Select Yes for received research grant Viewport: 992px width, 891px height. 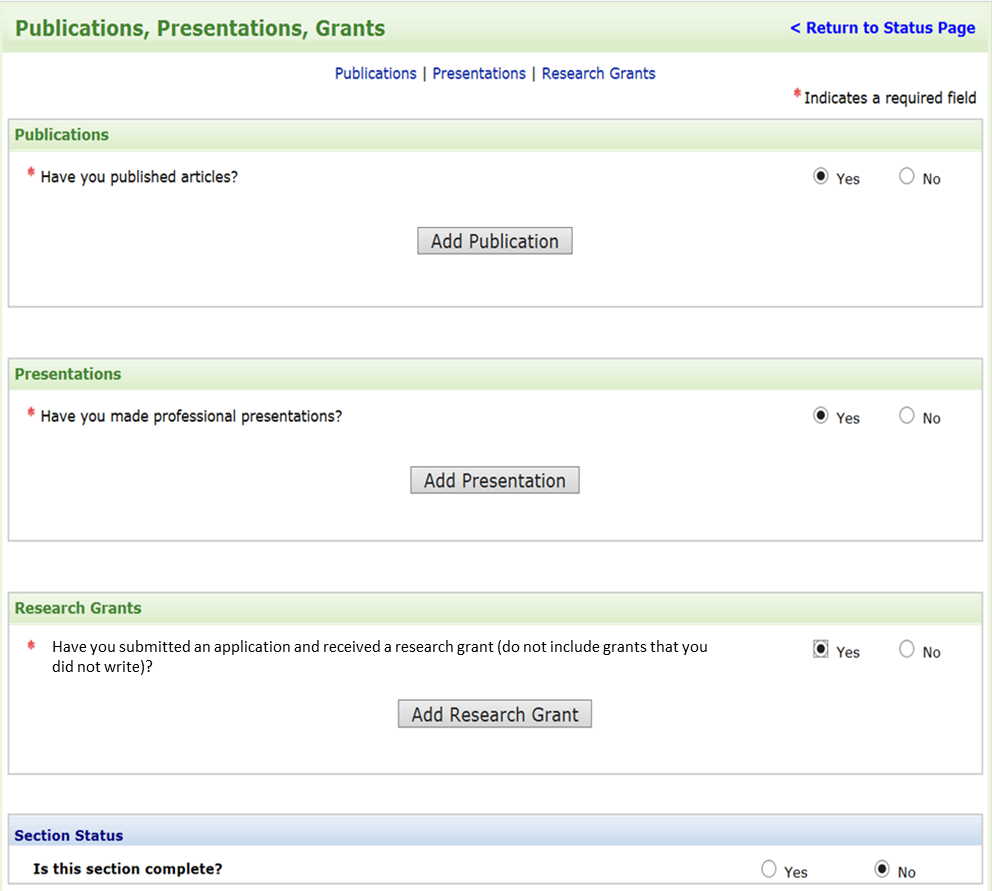coord(821,650)
